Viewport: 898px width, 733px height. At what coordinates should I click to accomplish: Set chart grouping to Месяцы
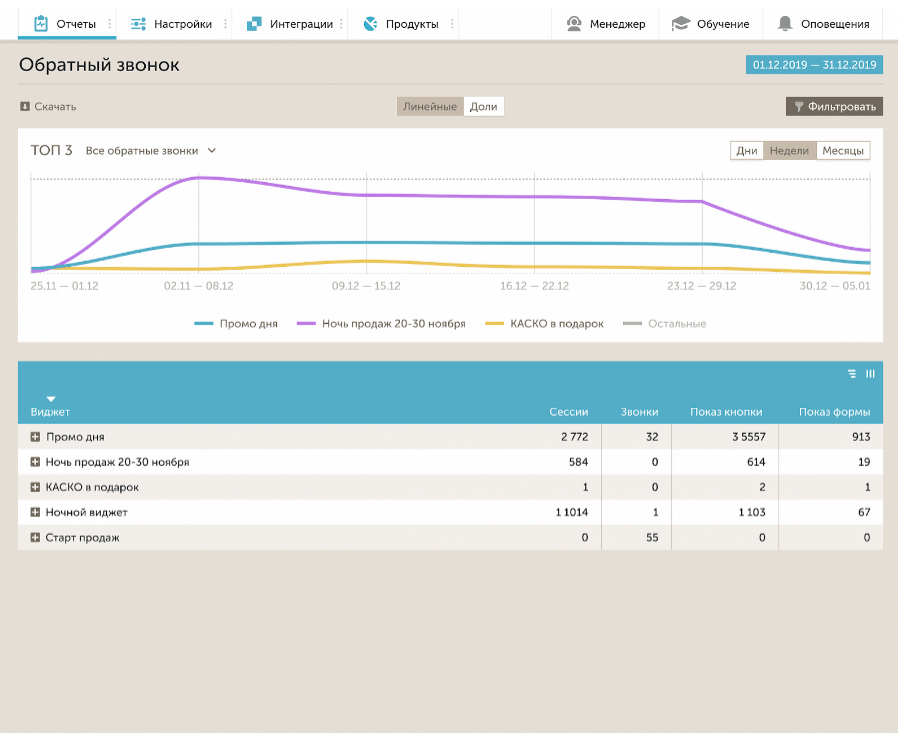843,151
